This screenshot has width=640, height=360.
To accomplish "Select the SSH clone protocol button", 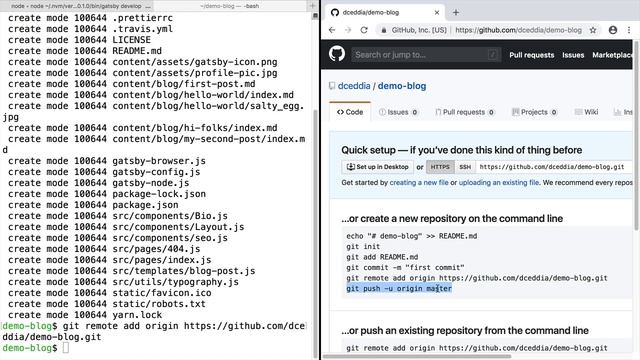I will click(x=465, y=167).
